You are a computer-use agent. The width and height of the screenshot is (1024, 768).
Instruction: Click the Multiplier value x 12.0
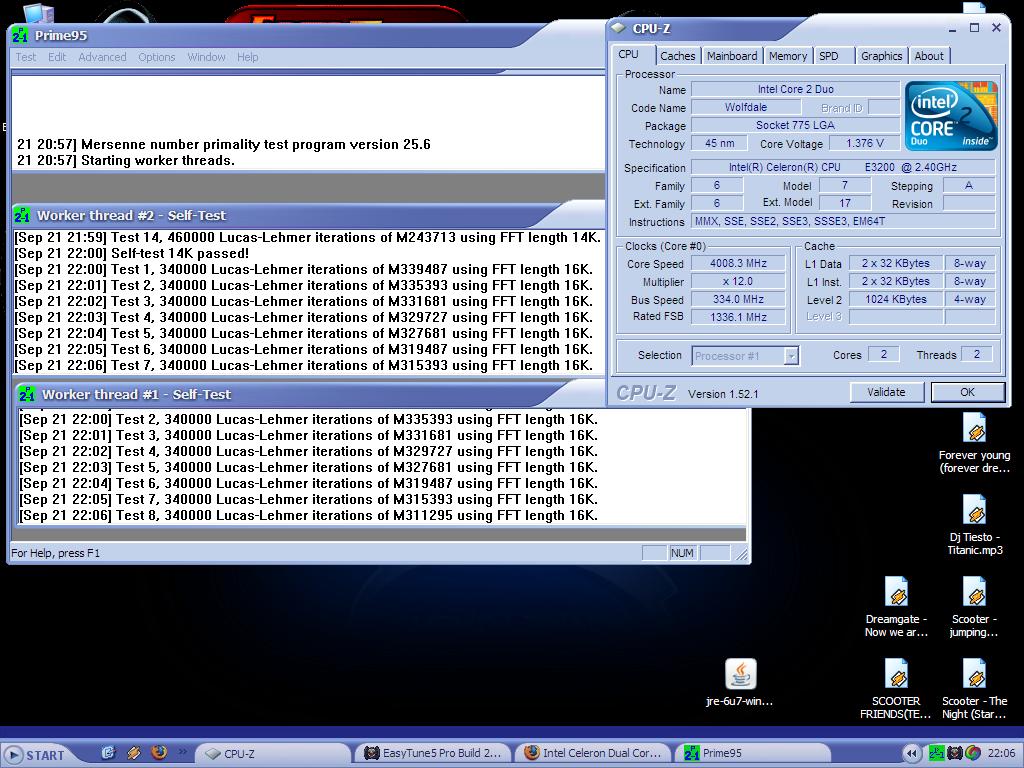(738, 281)
